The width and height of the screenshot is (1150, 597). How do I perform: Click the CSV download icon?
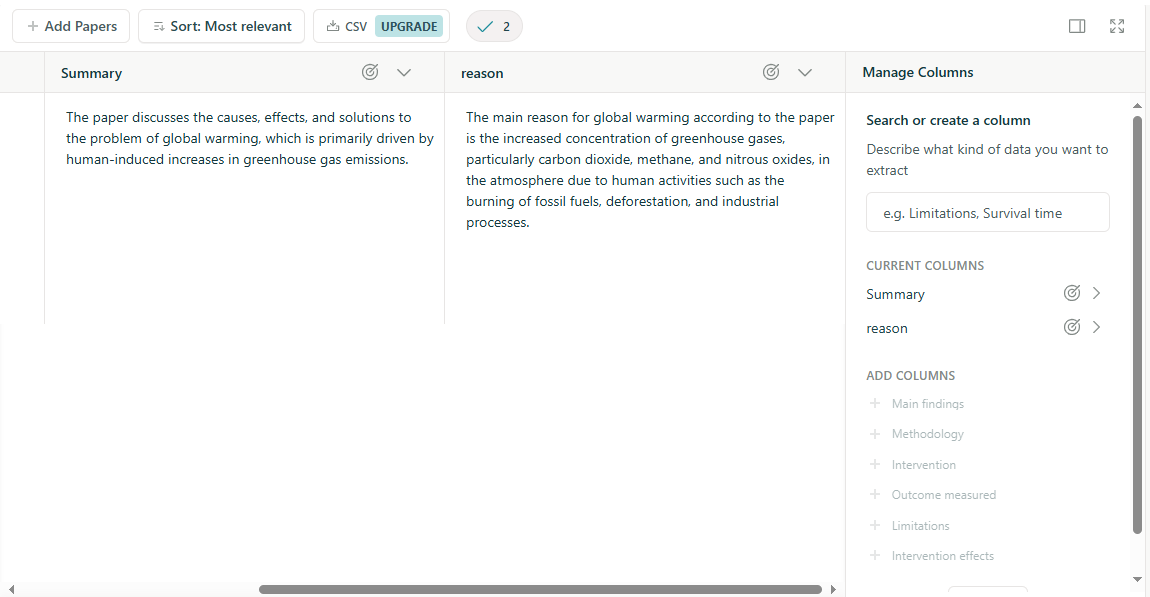(x=333, y=26)
